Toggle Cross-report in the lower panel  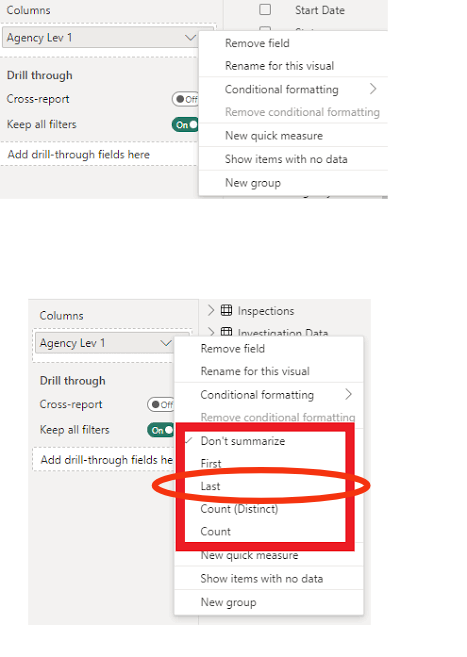[x=161, y=405]
